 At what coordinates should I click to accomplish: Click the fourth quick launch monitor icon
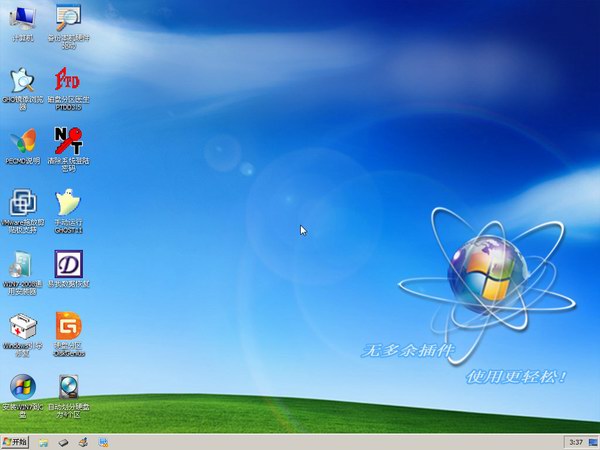click(103, 443)
